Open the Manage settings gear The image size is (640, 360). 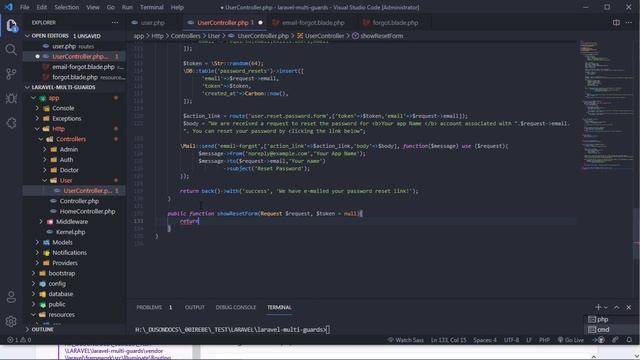[11, 321]
